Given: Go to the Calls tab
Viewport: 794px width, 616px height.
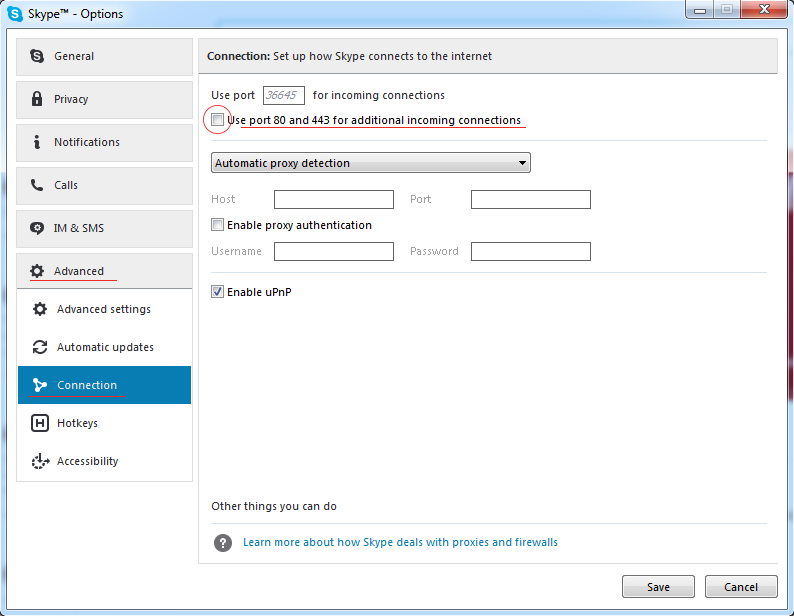Looking at the screenshot, I should [x=104, y=185].
